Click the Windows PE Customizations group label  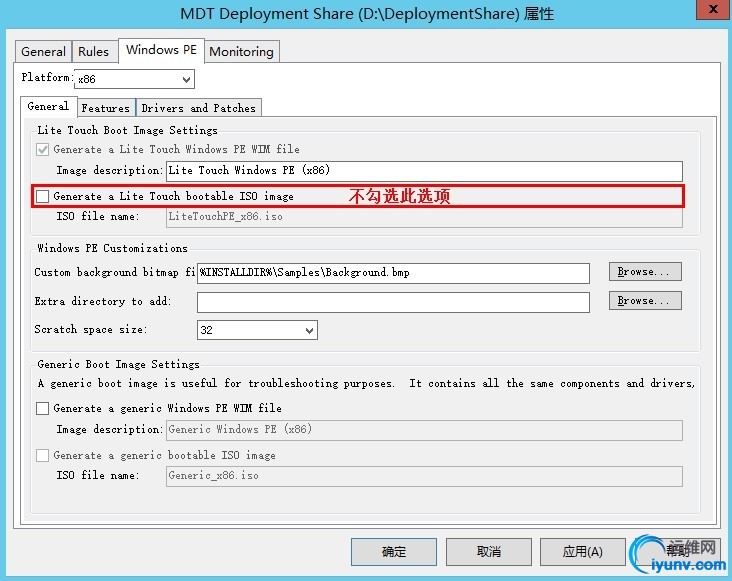[x=113, y=248]
